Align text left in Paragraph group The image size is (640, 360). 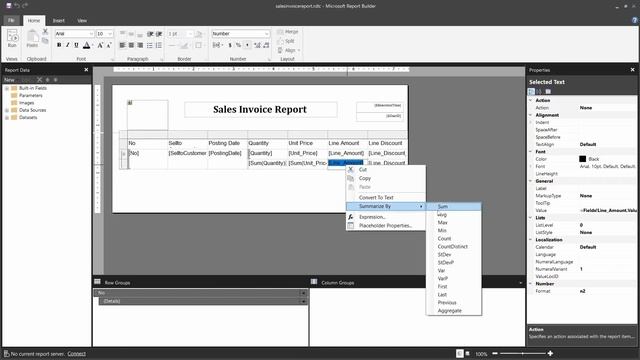tap(122, 45)
